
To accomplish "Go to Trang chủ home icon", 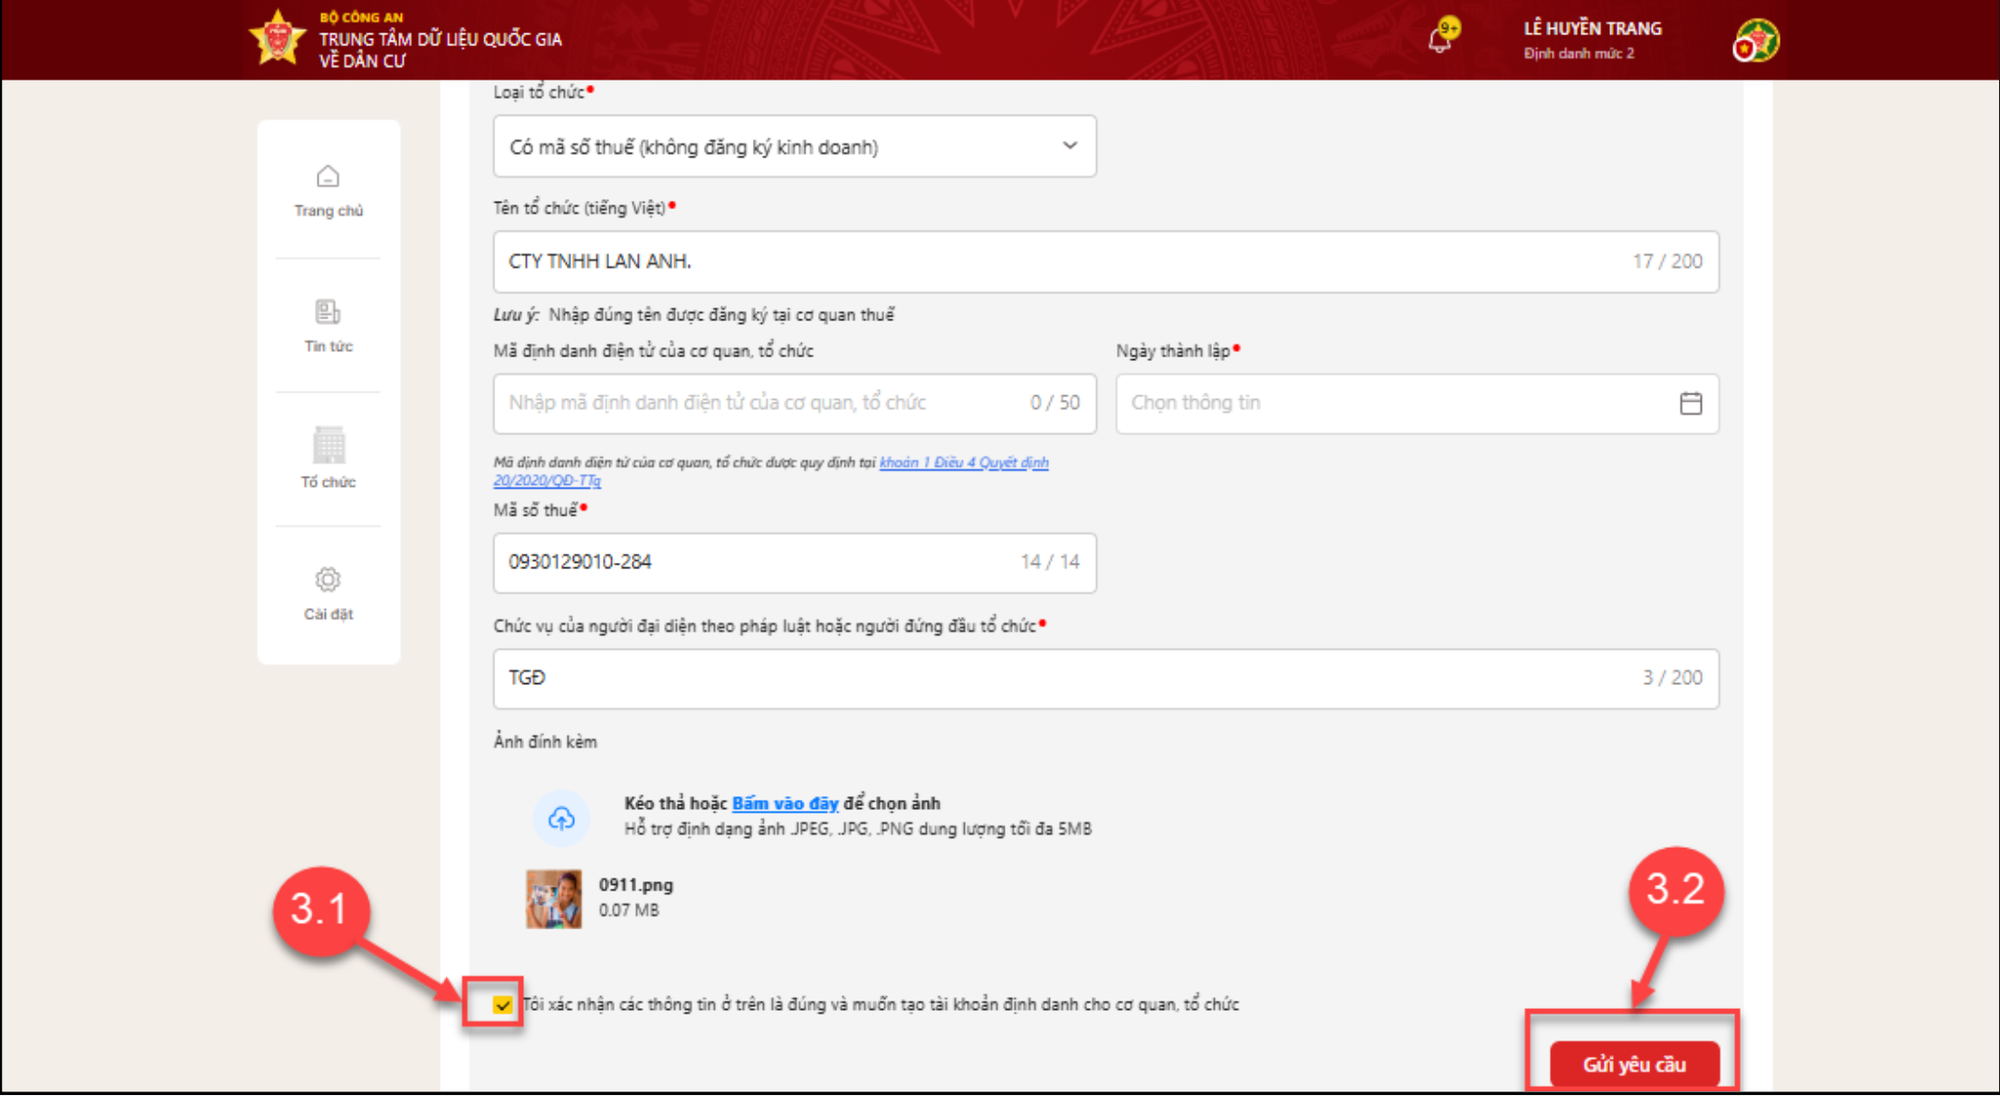I will click(x=328, y=177).
